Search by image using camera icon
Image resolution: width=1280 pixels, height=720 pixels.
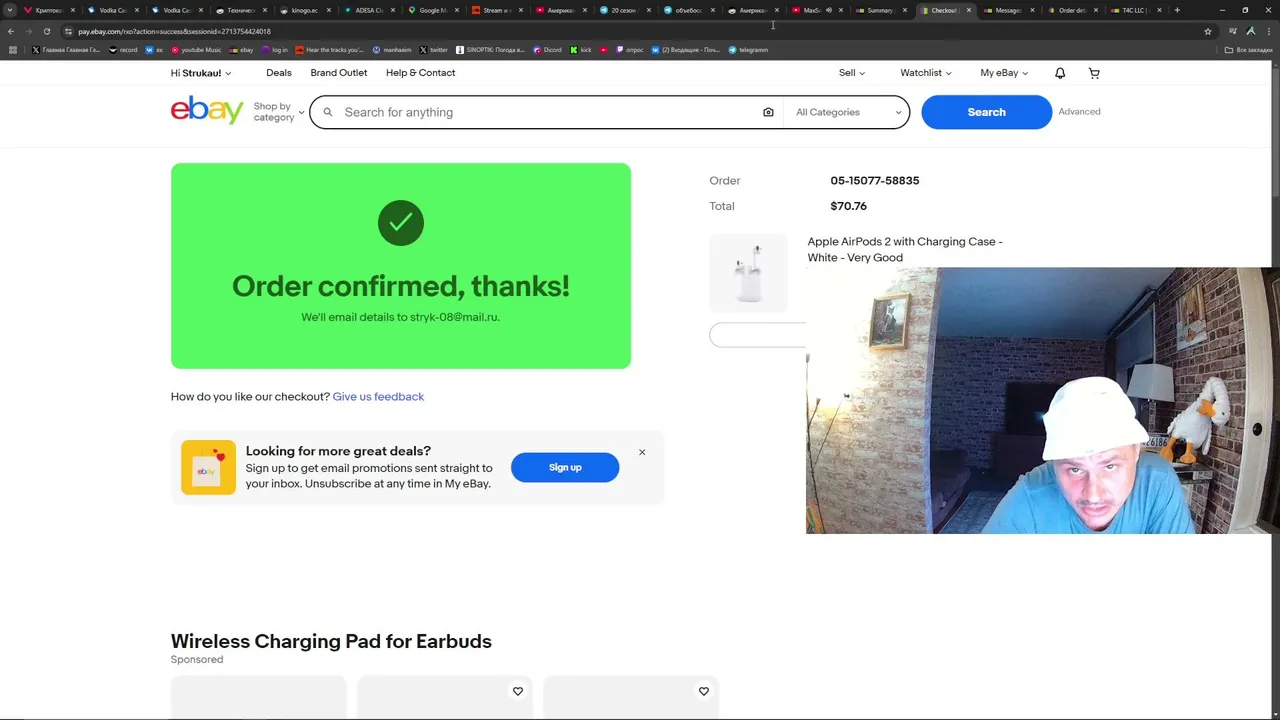(768, 112)
